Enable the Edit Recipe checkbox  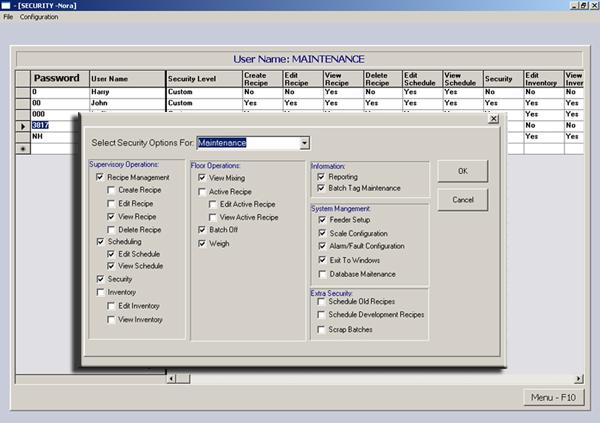[x=111, y=203]
